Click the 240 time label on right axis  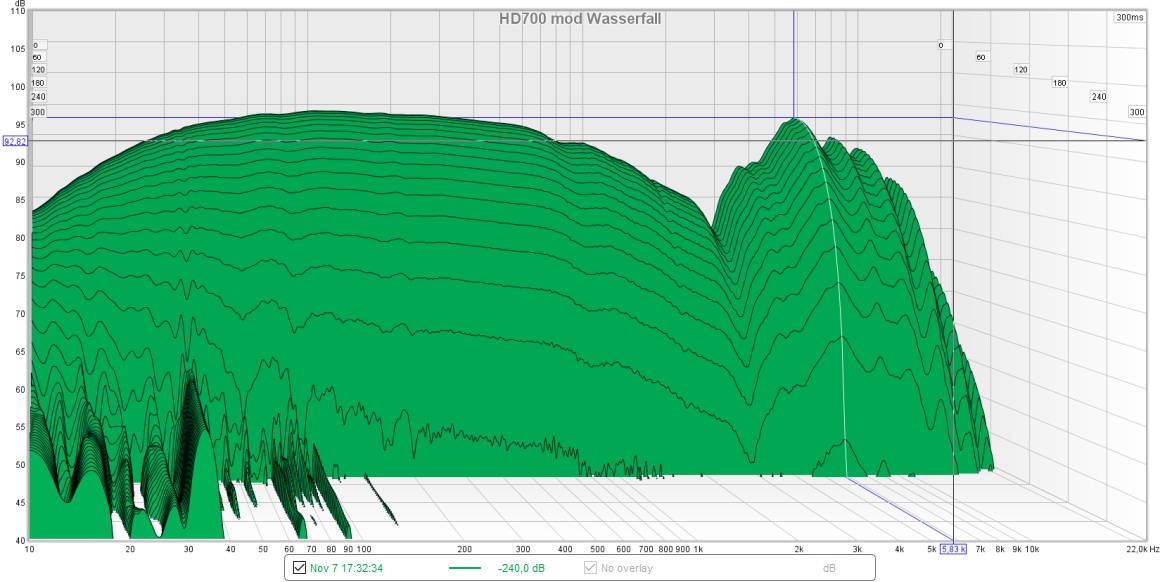pos(1098,94)
